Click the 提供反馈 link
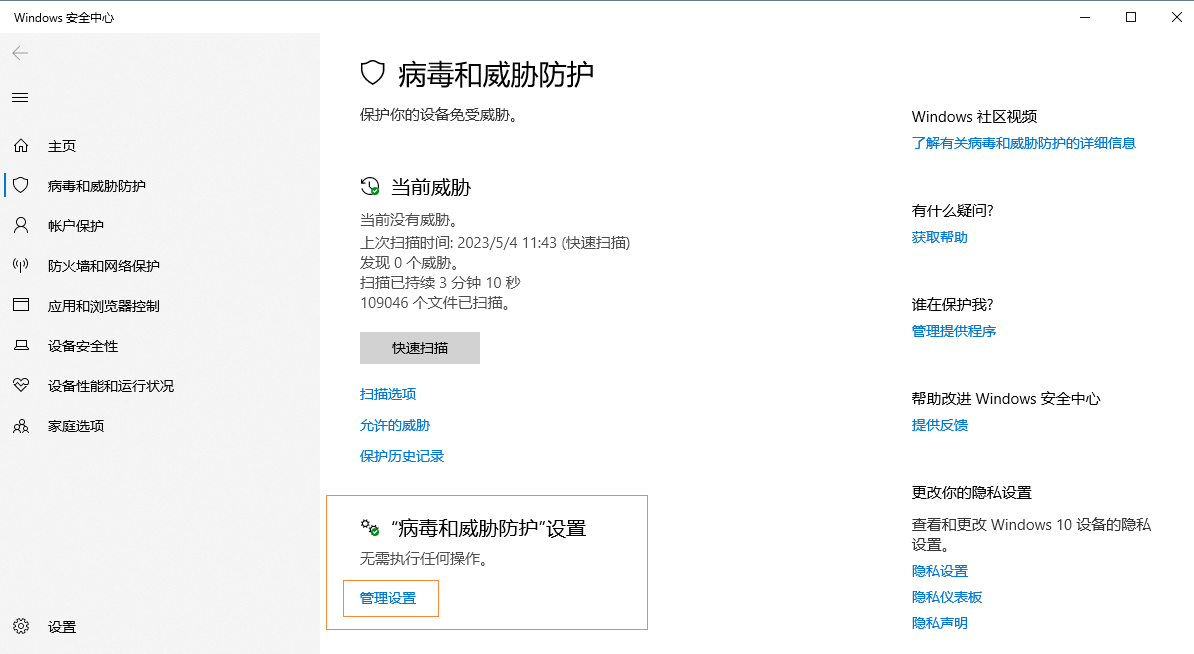 (x=939, y=426)
